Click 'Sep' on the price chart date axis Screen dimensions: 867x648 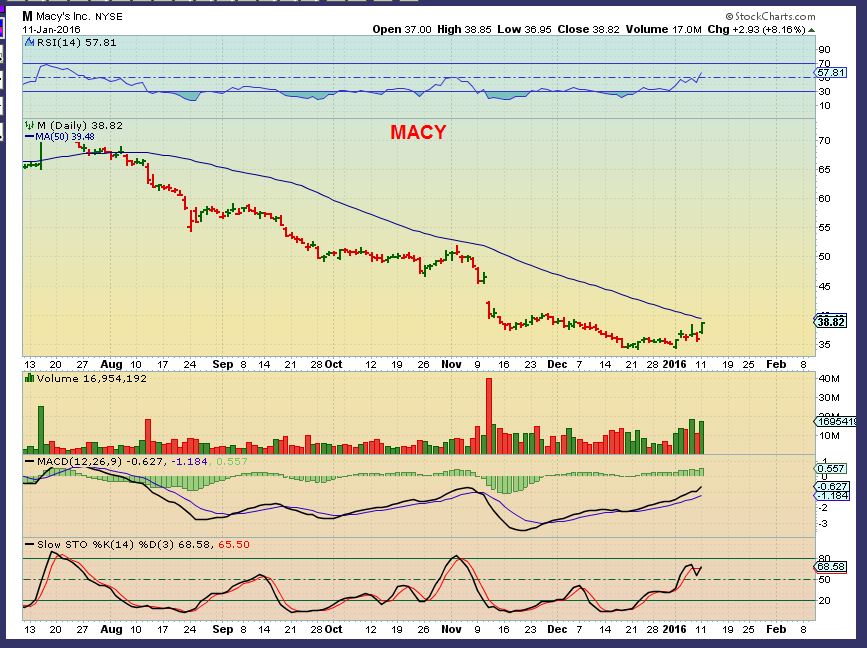pos(223,364)
